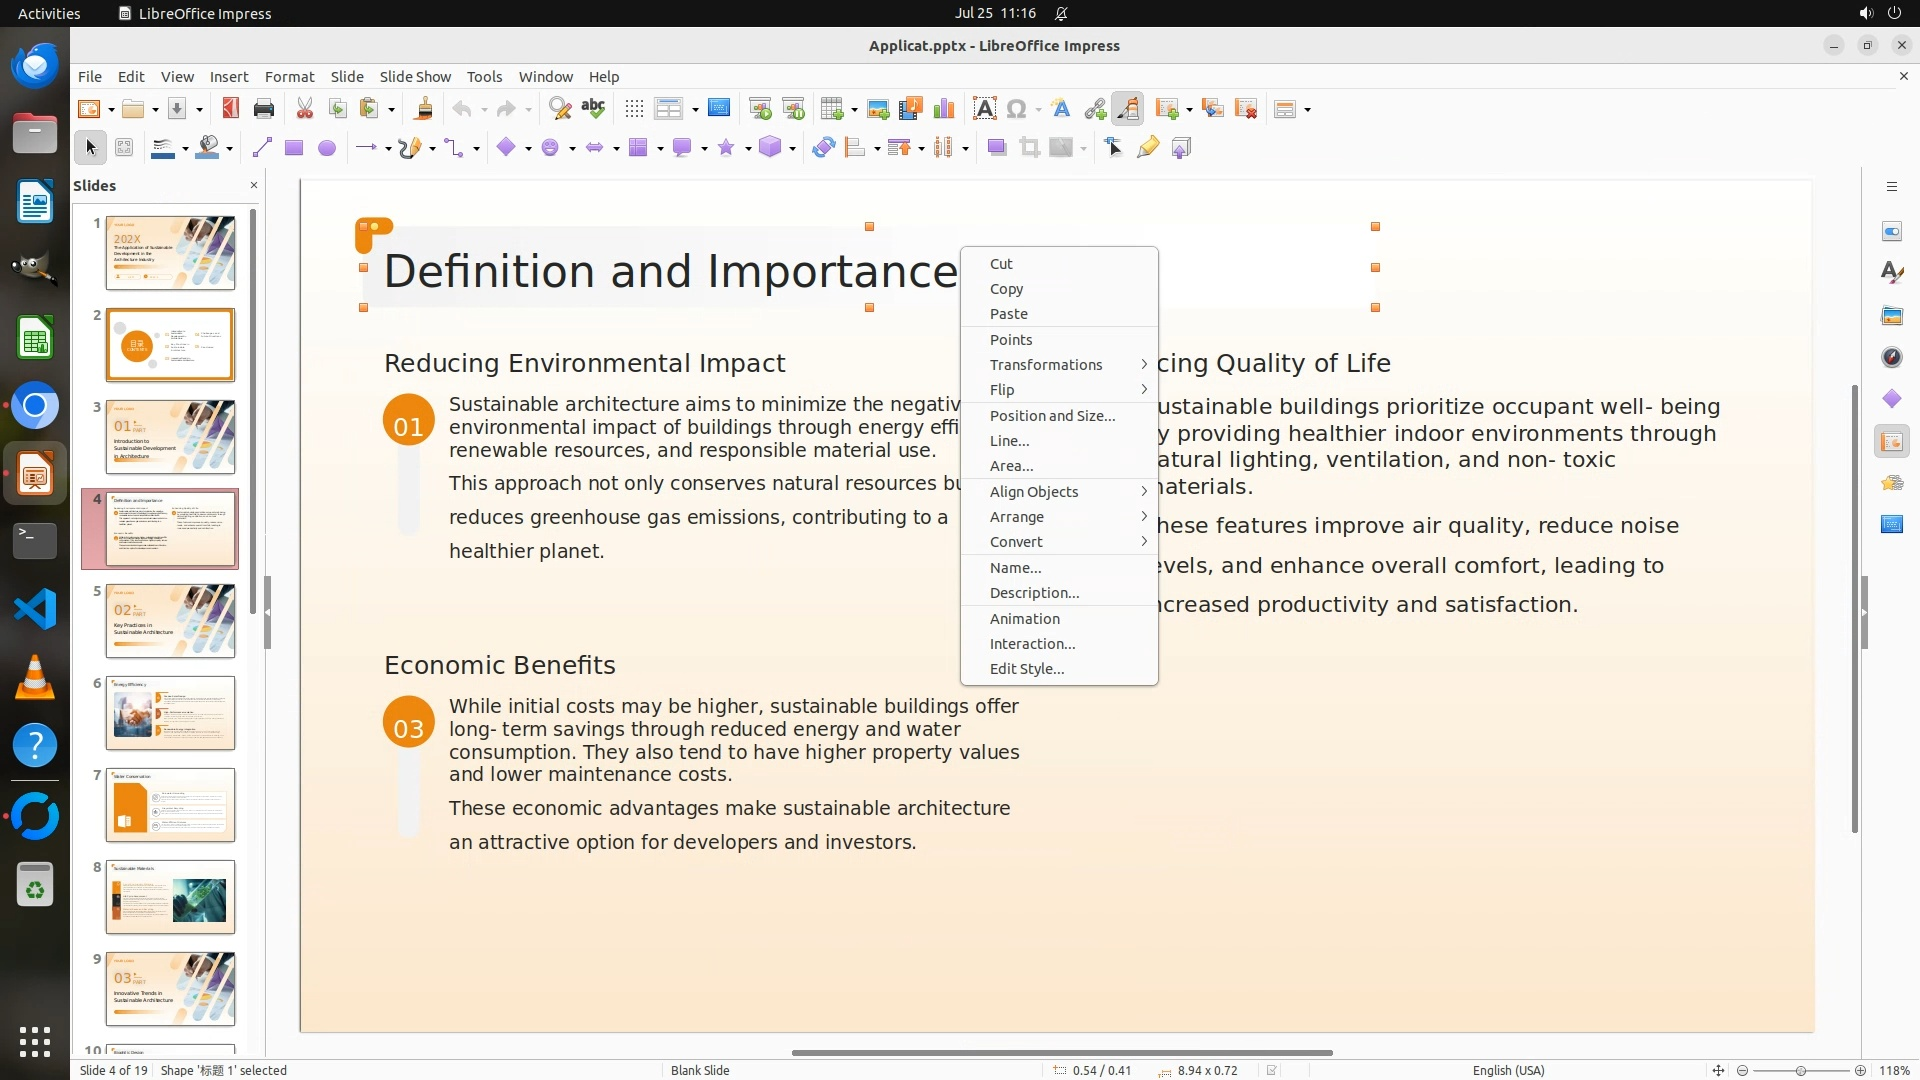
Task: Click Start from First Slide icon
Action: coord(760,109)
